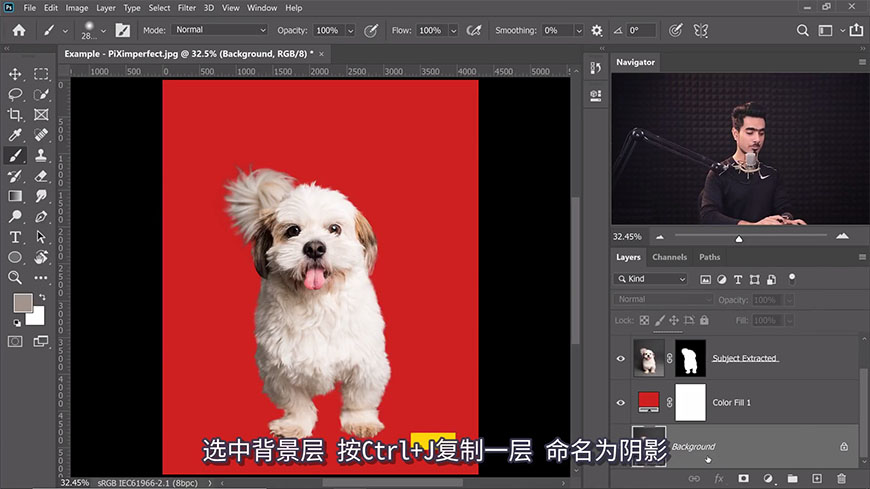This screenshot has width=870, height=489.
Task: Switch to the Channels tab
Action: pyautogui.click(x=669, y=257)
